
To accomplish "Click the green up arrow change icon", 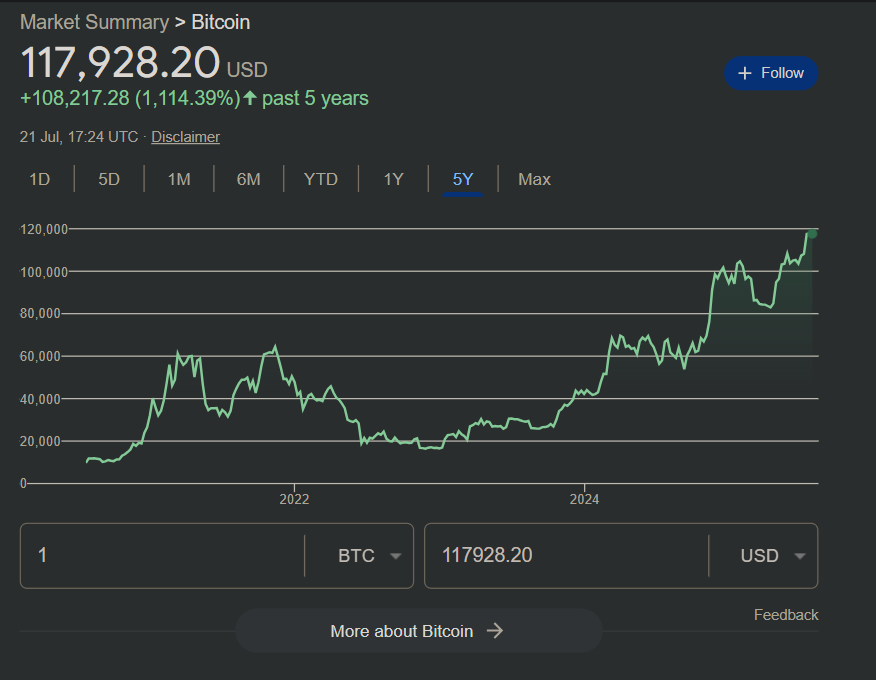I will [250, 98].
